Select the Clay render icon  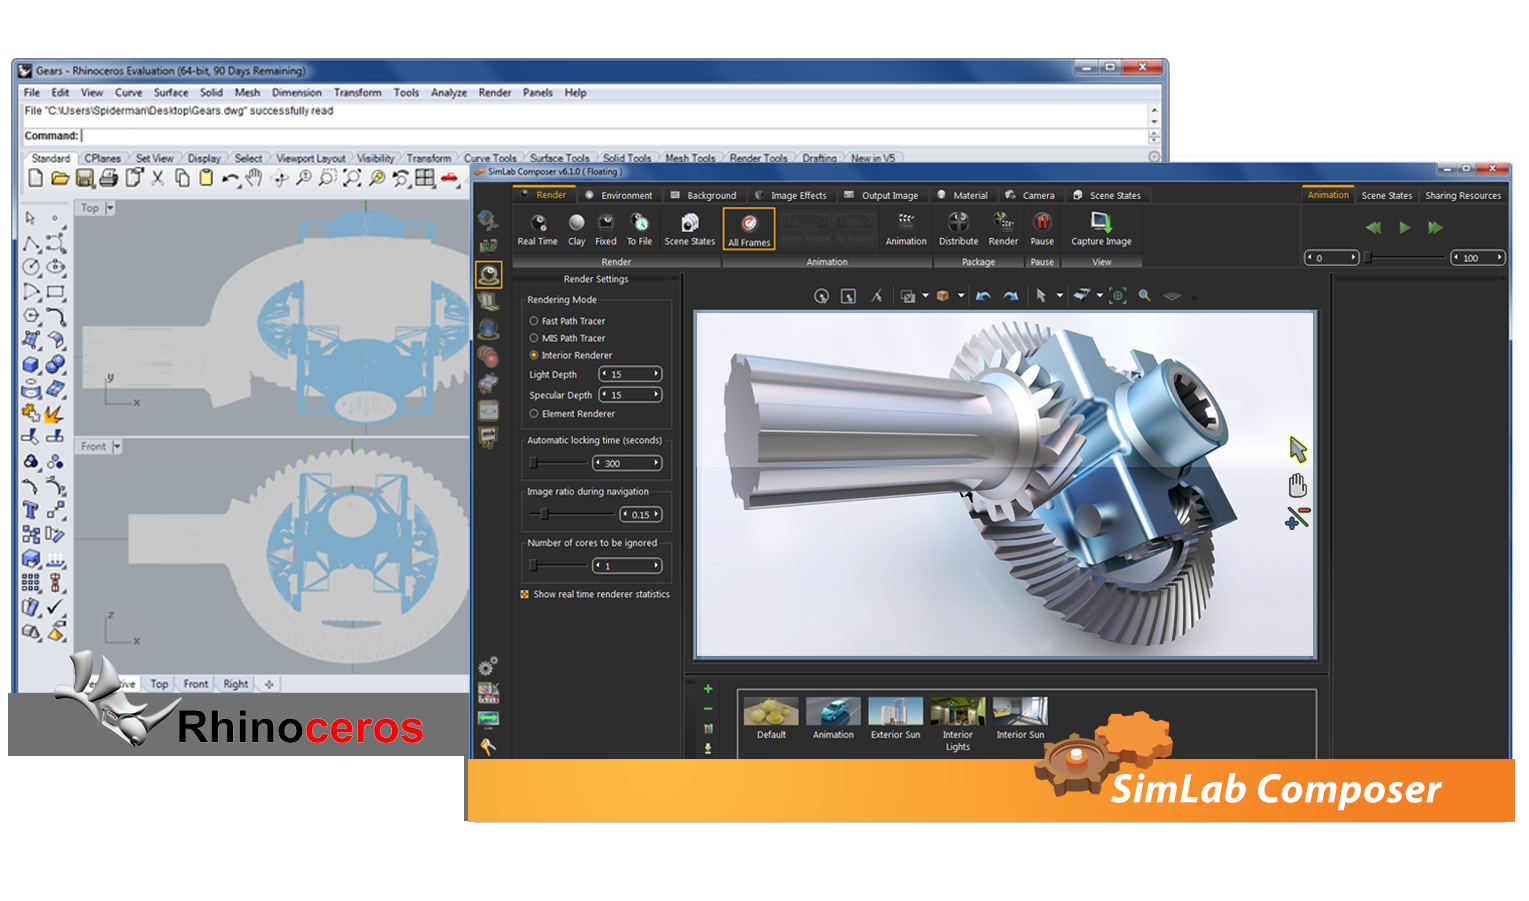click(576, 228)
